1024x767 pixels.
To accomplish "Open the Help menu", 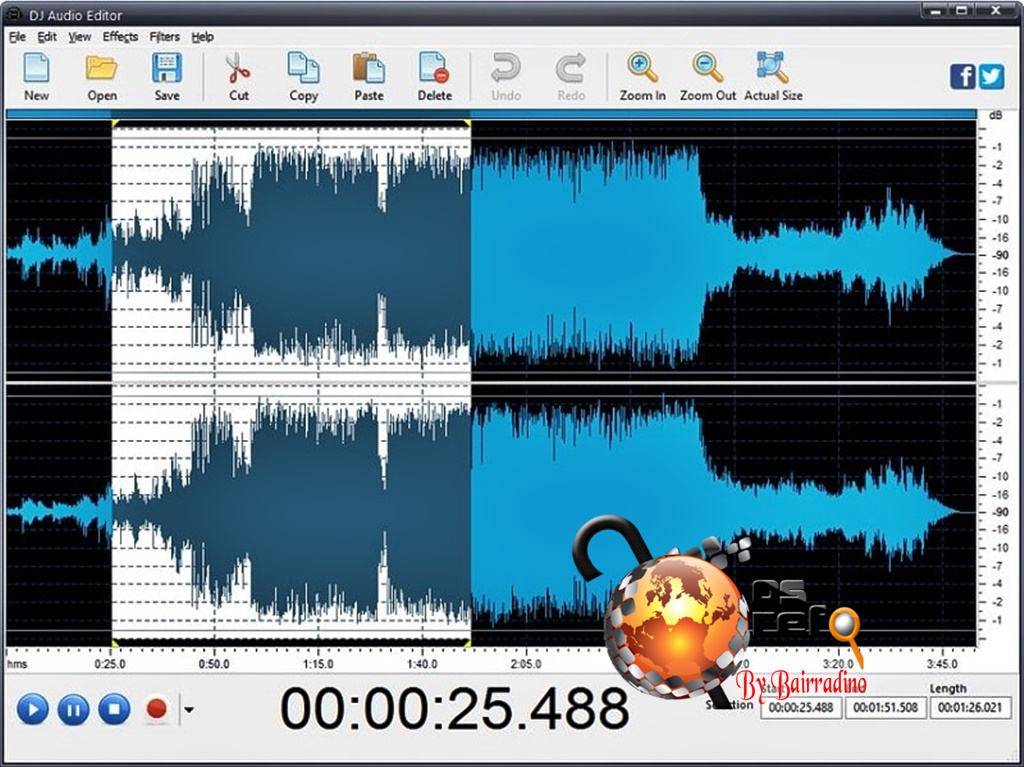I will pos(202,37).
